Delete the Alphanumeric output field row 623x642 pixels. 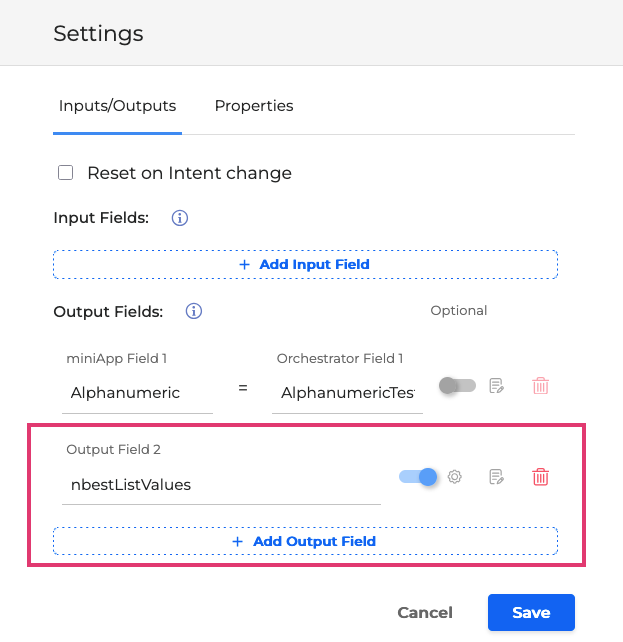click(541, 386)
